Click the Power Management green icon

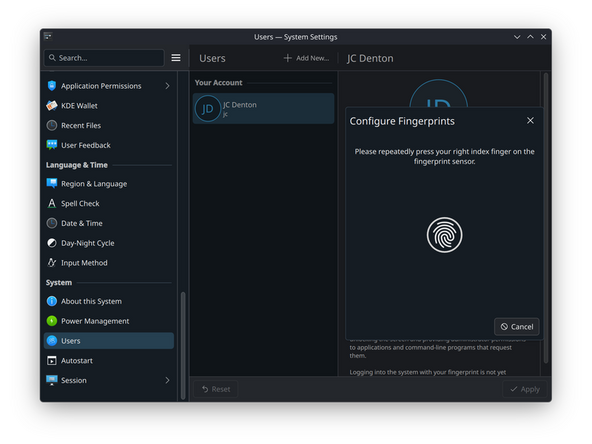(52, 321)
